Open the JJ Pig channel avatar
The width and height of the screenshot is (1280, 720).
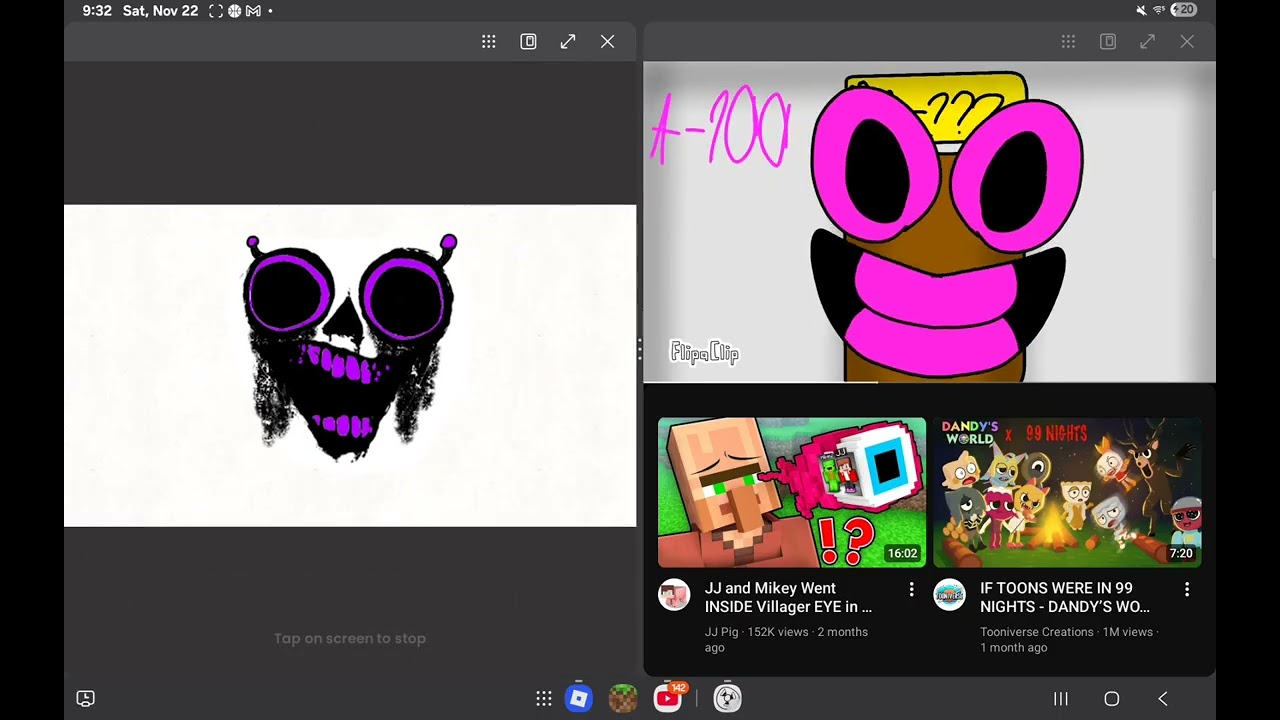(674, 594)
